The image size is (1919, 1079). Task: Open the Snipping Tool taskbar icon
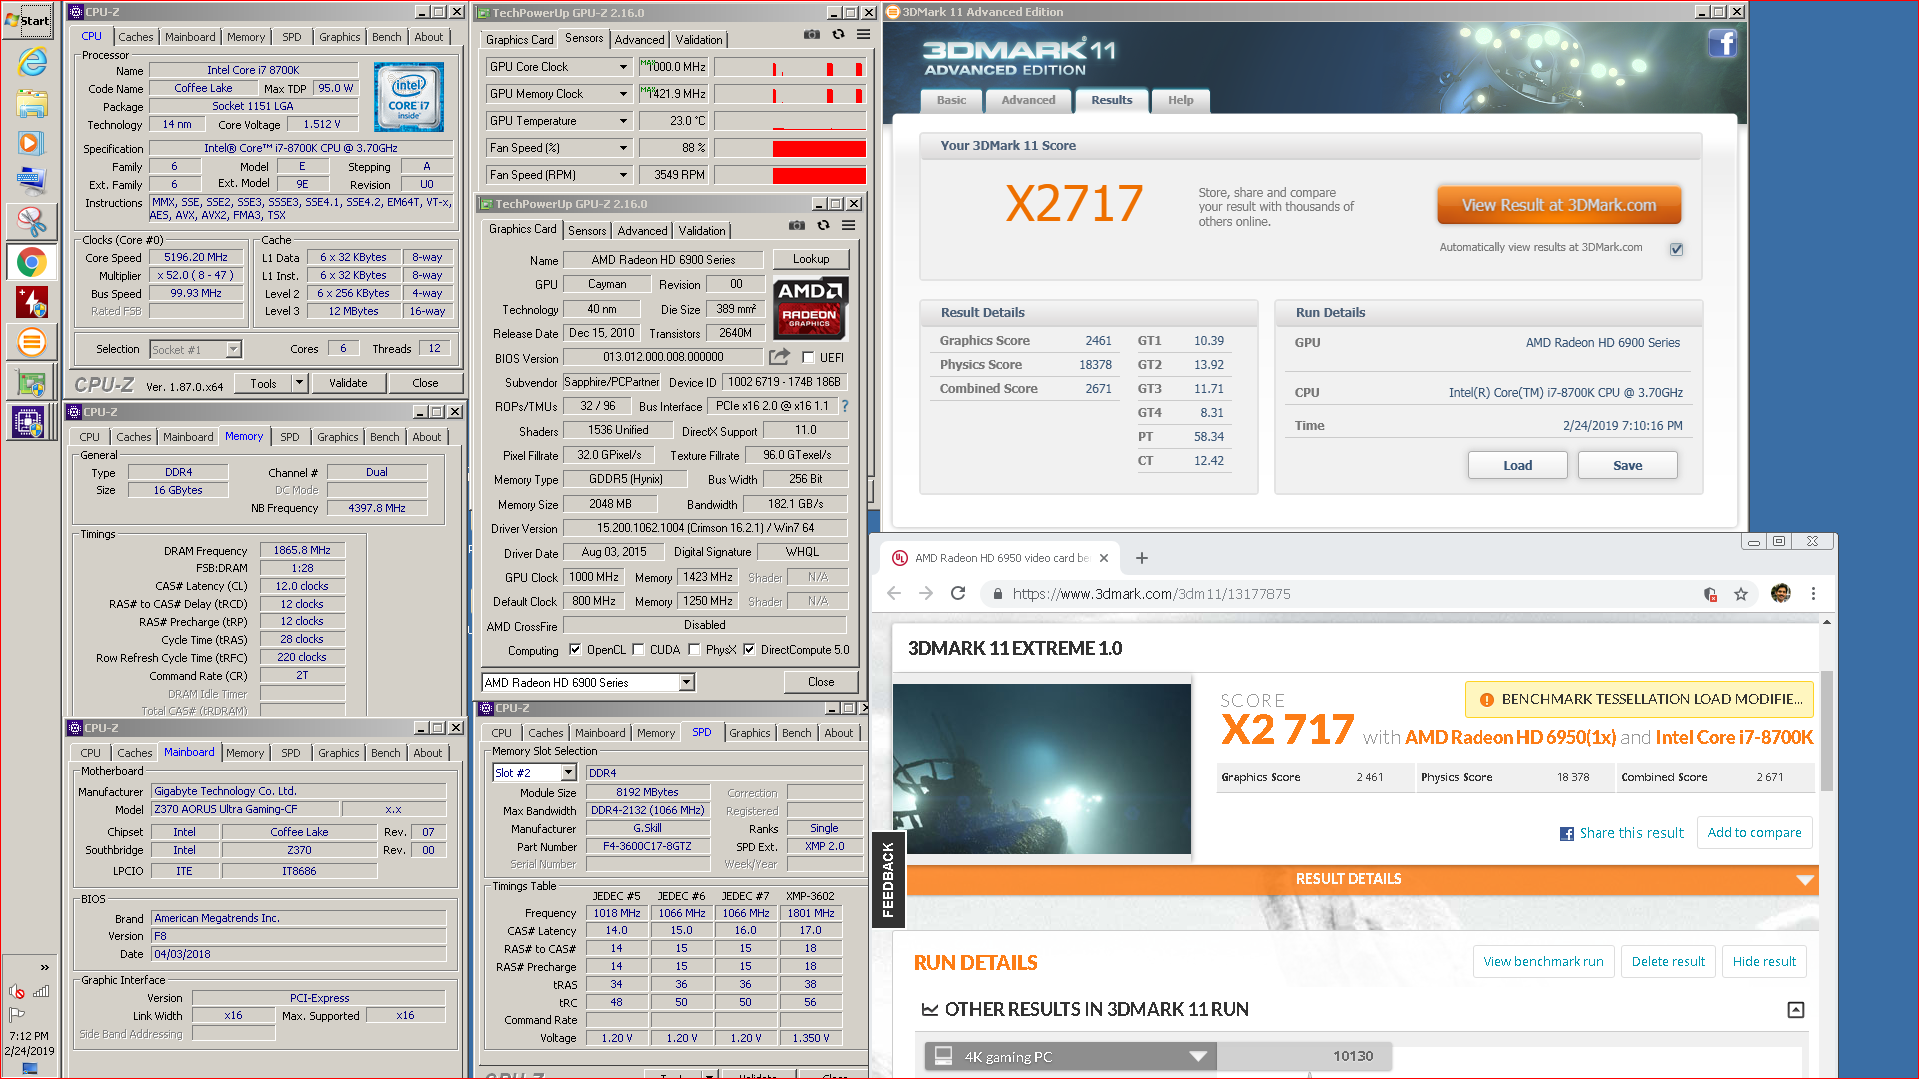32,221
